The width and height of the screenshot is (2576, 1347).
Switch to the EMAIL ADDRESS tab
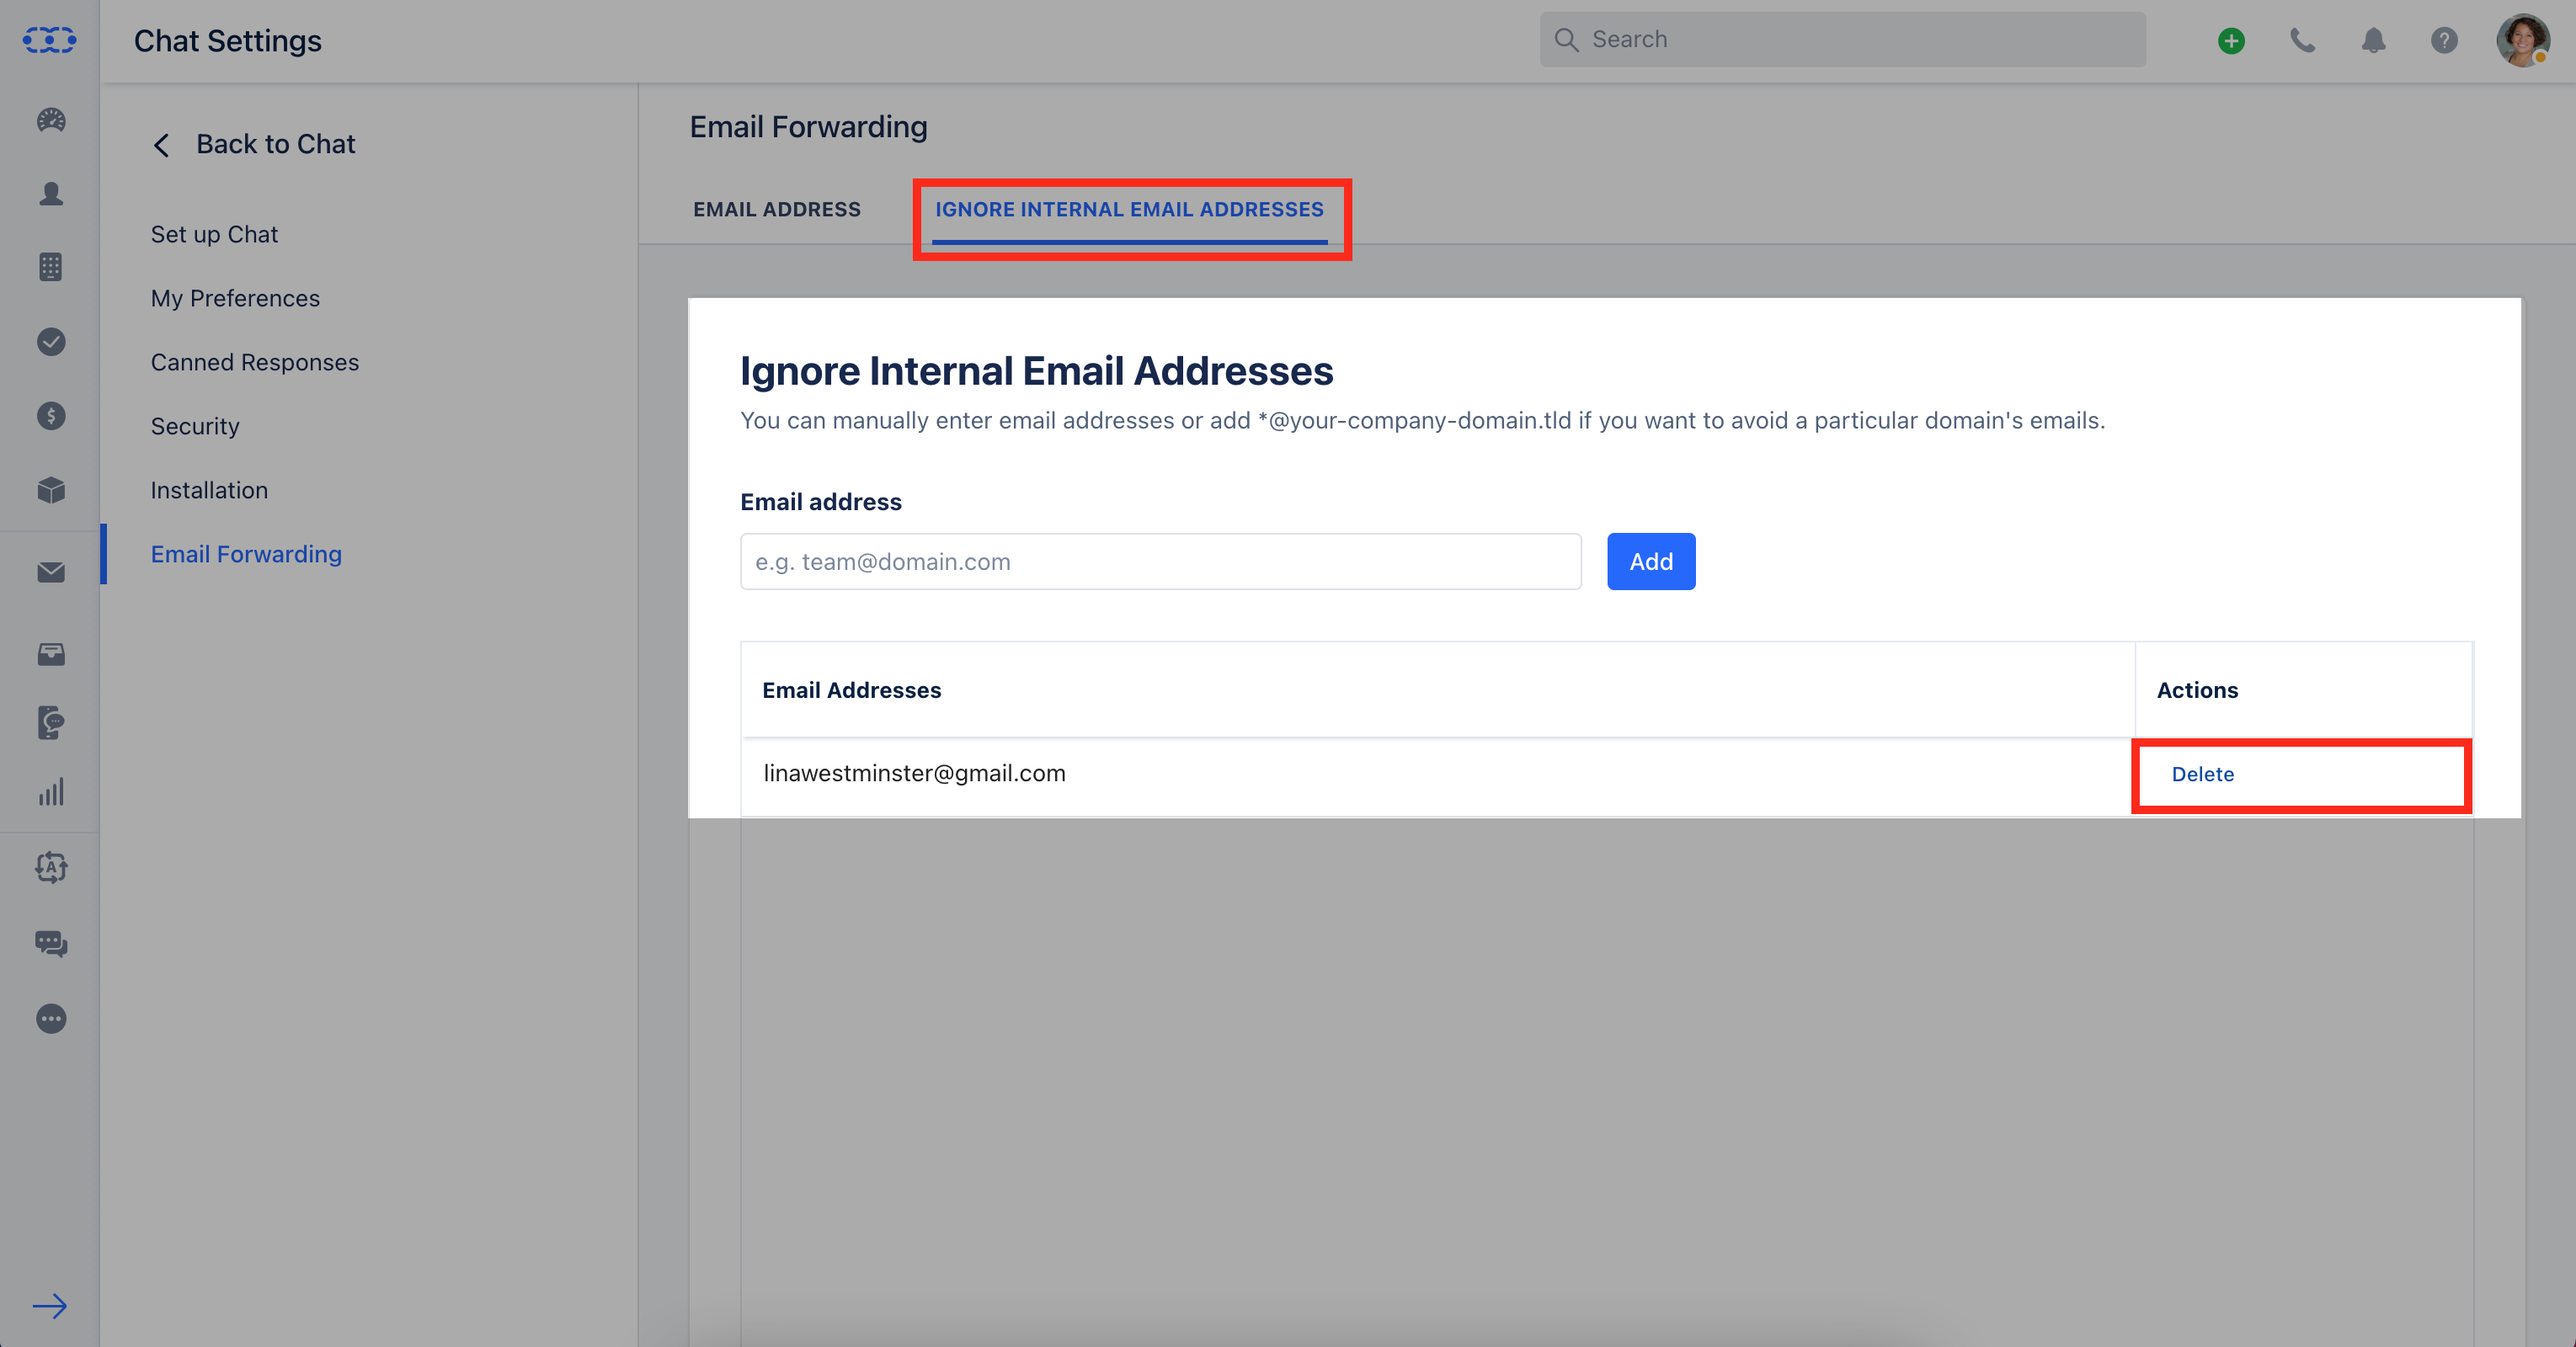pos(777,209)
